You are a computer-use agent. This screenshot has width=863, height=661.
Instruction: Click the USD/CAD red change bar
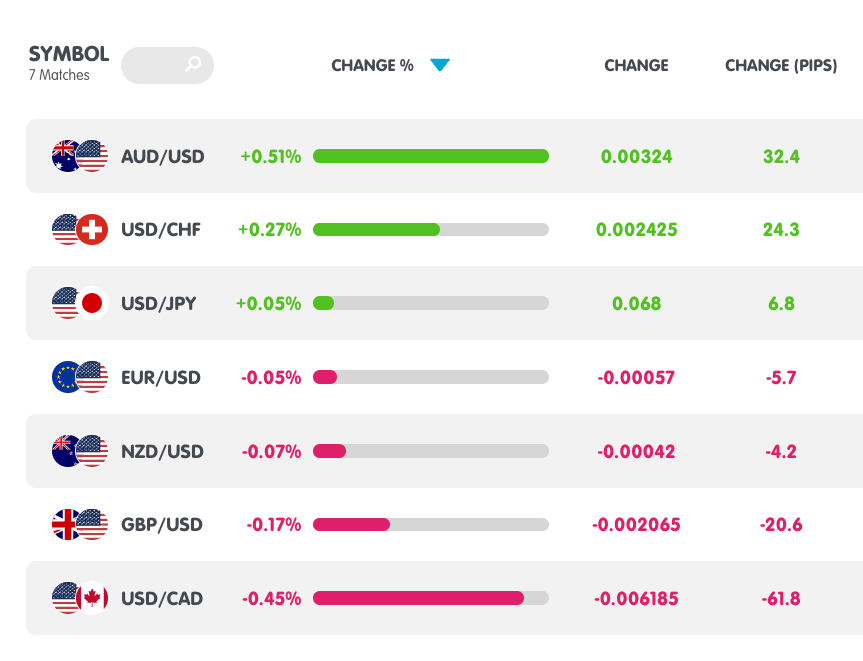(418, 598)
